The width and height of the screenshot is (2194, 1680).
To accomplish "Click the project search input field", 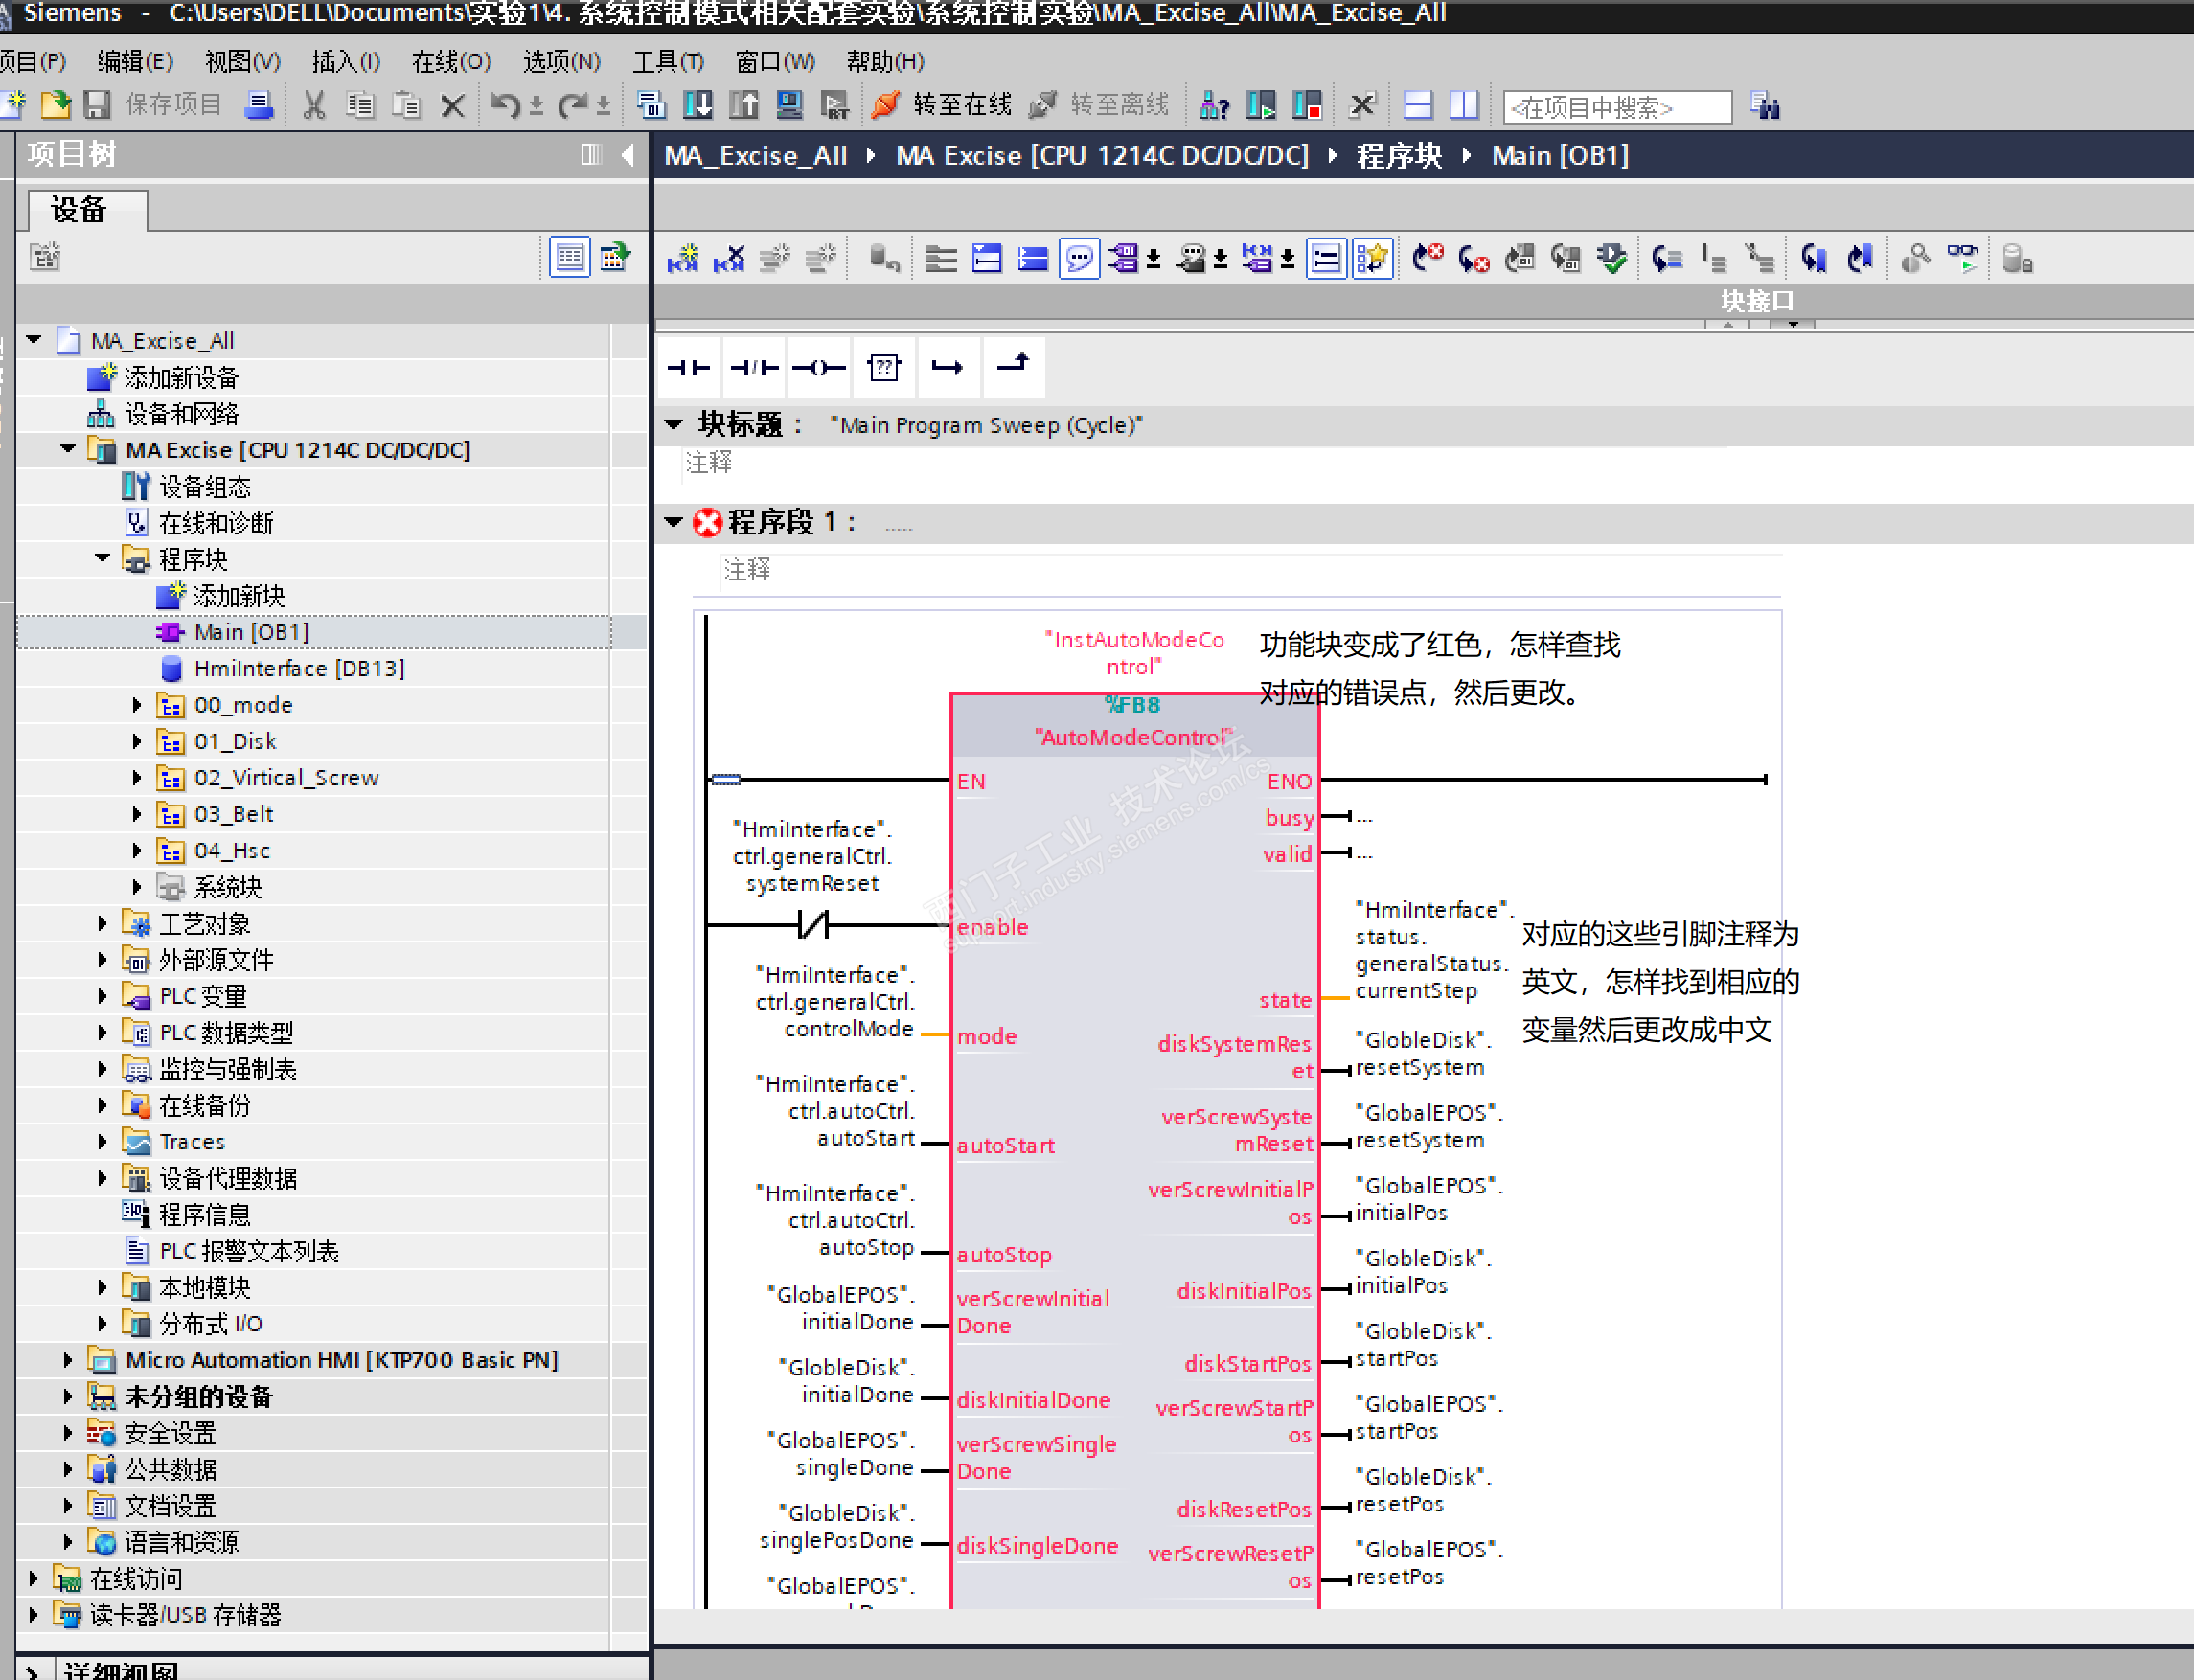I will coord(1617,106).
